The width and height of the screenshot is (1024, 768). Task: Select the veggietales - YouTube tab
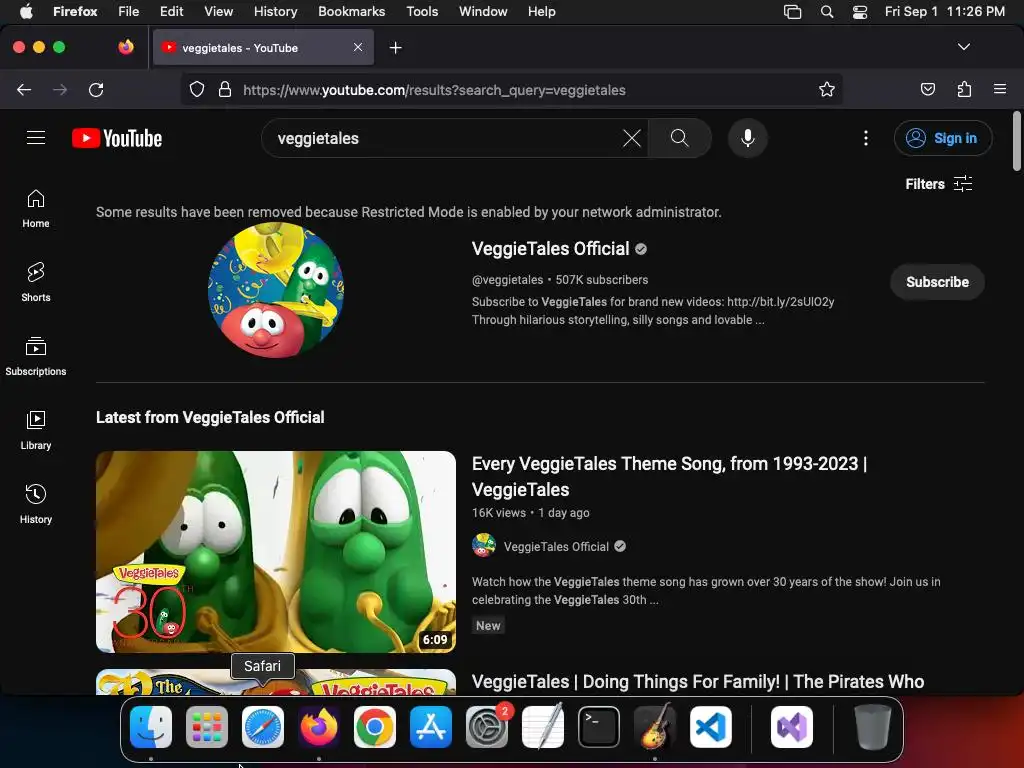(x=263, y=47)
